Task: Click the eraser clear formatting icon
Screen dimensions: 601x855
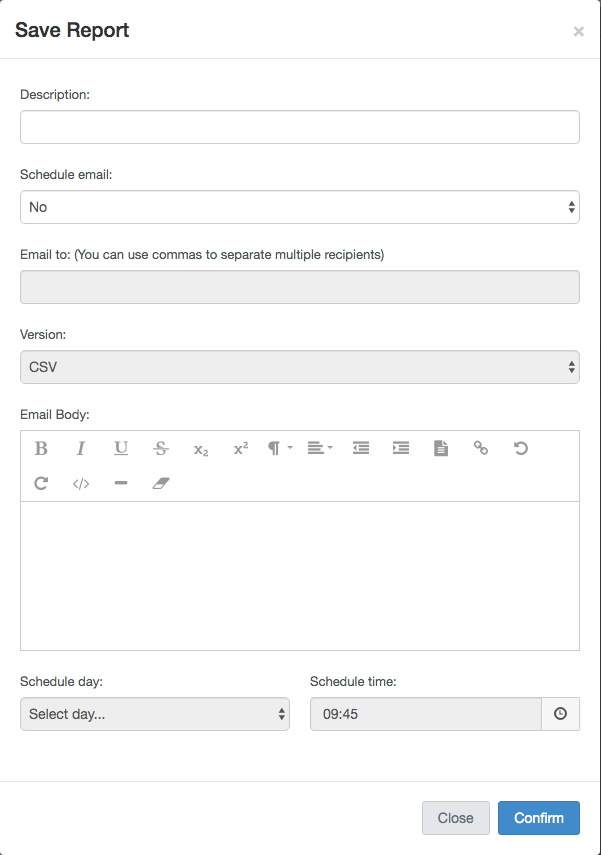Action: pyautogui.click(x=161, y=483)
